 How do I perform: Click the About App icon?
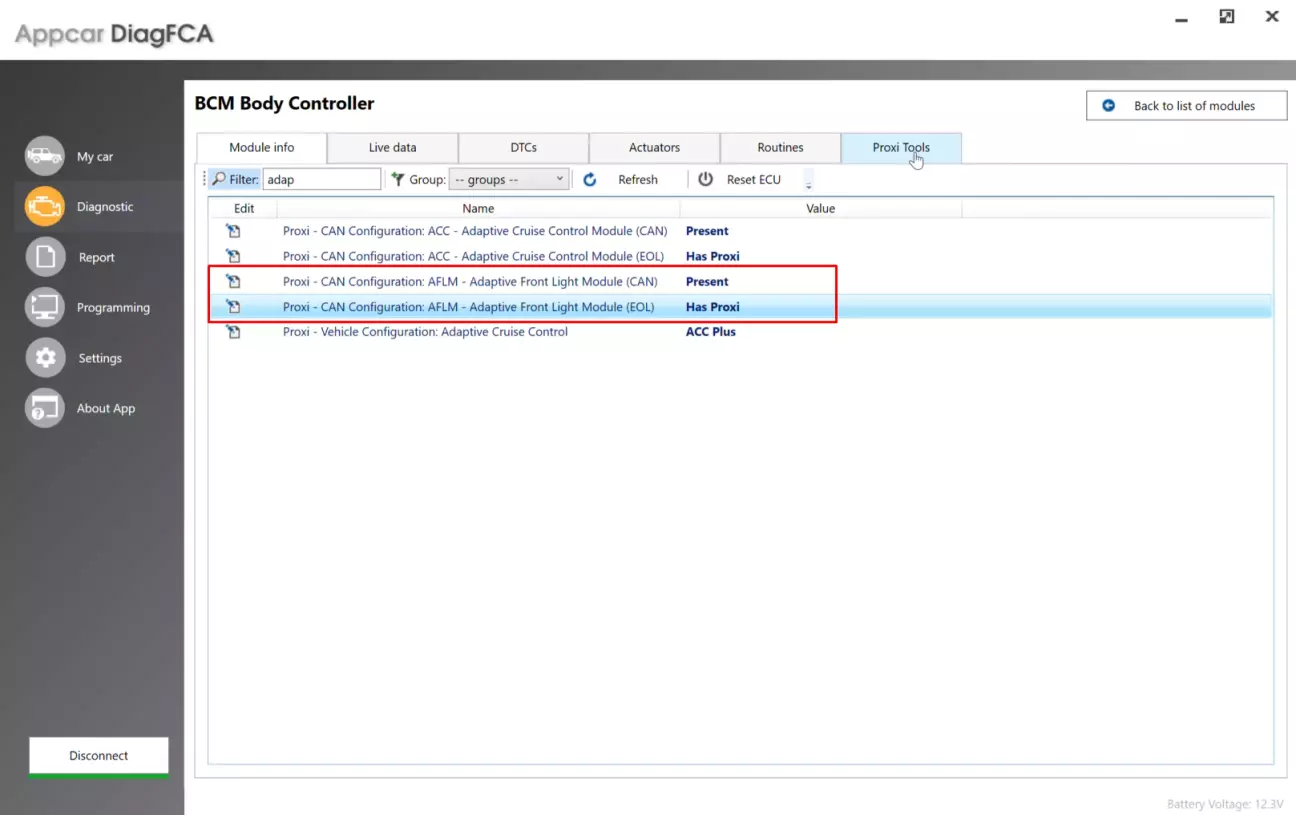pos(45,408)
